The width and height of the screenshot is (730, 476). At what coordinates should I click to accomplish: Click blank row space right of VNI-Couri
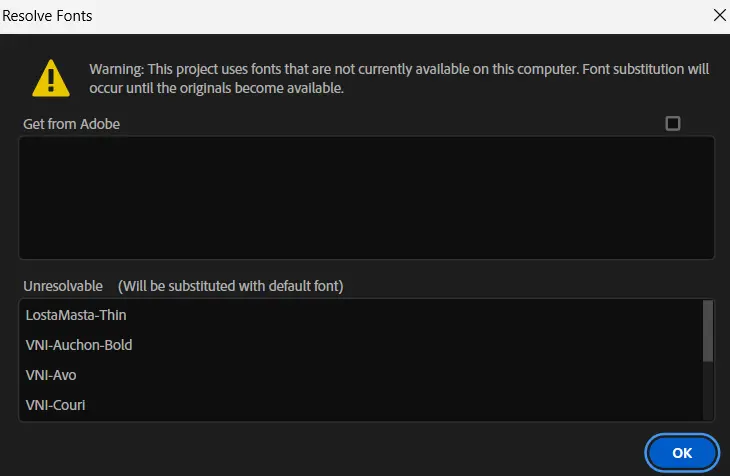(400, 405)
